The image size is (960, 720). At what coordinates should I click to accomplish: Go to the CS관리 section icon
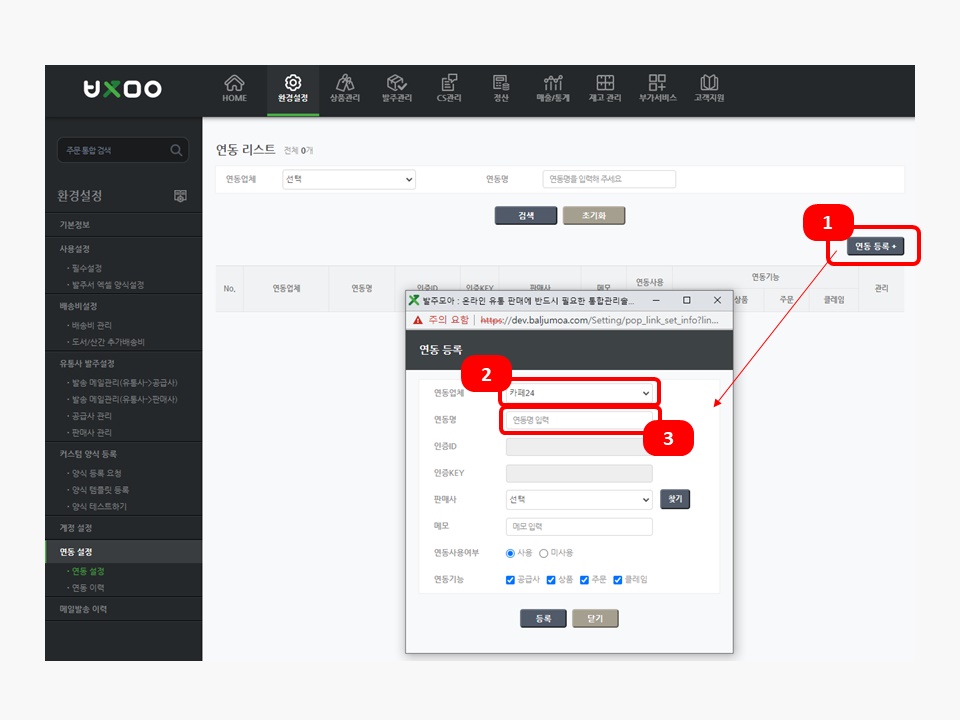pos(449,83)
